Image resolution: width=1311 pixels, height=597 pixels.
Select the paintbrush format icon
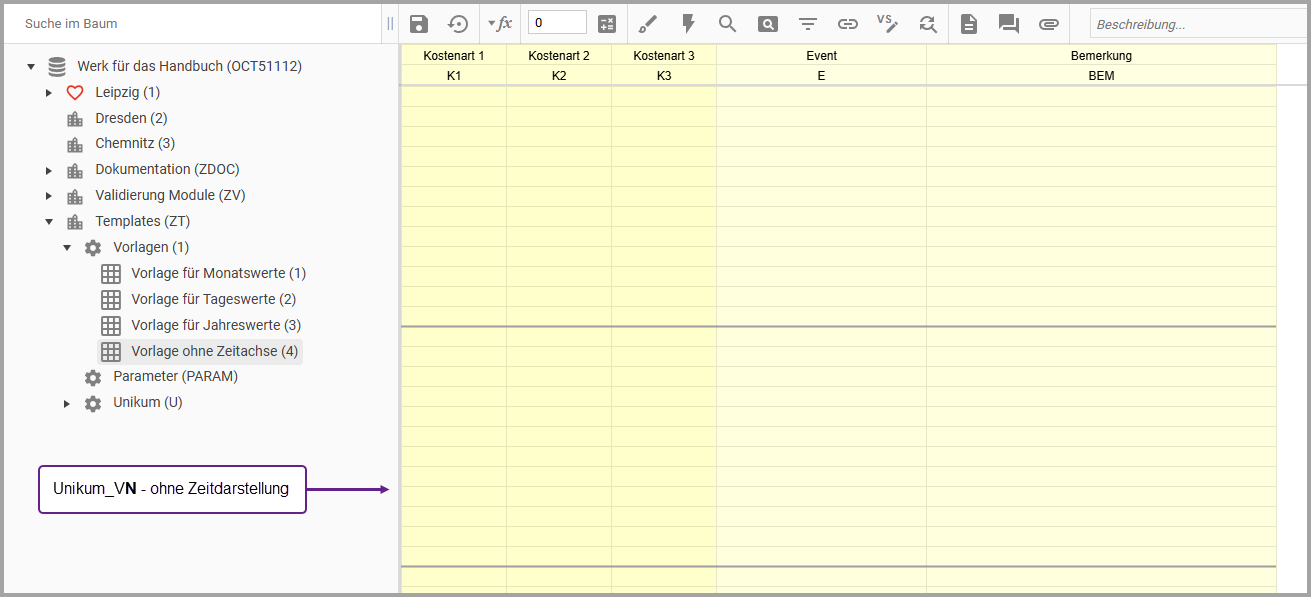point(648,24)
